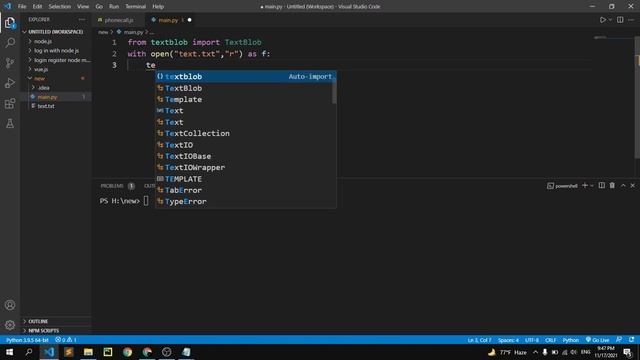The height and width of the screenshot is (360, 640).
Task: Open the Manage gear settings icon
Action: click(x=10, y=325)
